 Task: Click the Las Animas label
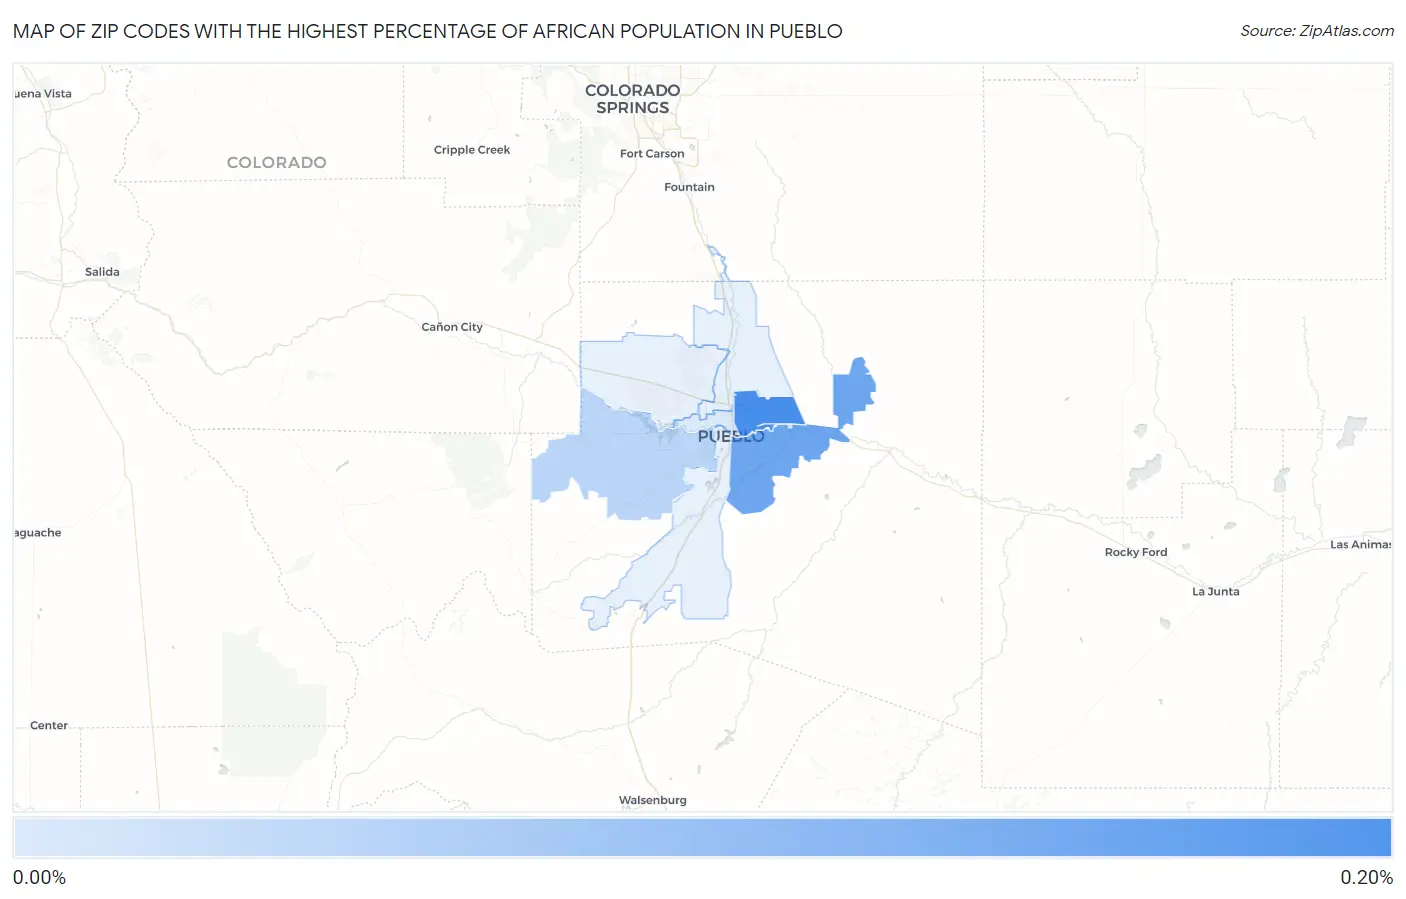pyautogui.click(x=1360, y=545)
